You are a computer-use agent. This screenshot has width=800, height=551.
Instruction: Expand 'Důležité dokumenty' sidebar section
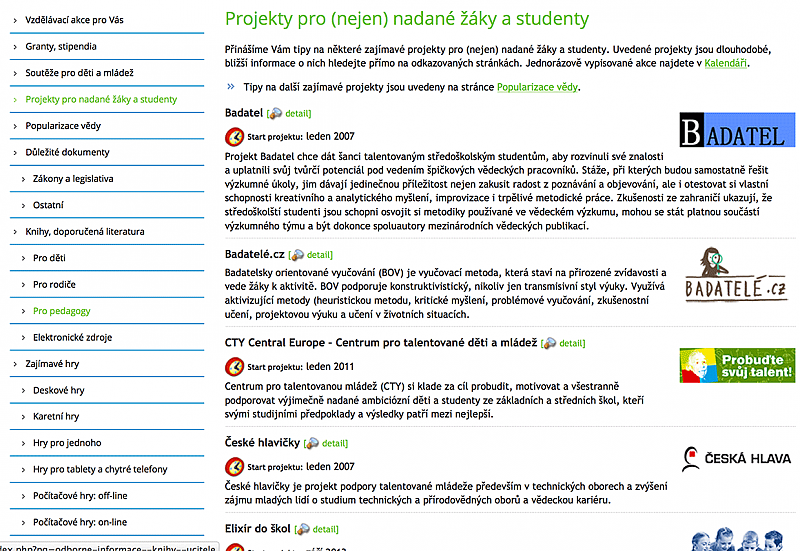click(x=67, y=152)
